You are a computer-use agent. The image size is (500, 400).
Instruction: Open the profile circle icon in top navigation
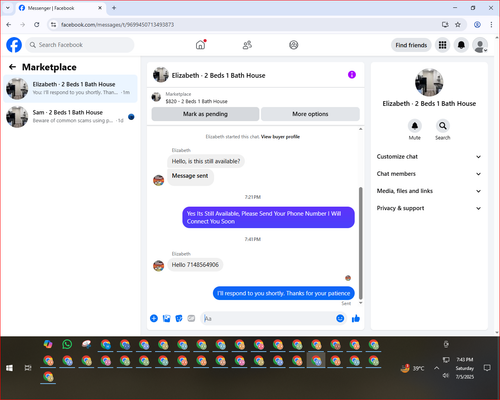pyautogui.click(x=294, y=45)
